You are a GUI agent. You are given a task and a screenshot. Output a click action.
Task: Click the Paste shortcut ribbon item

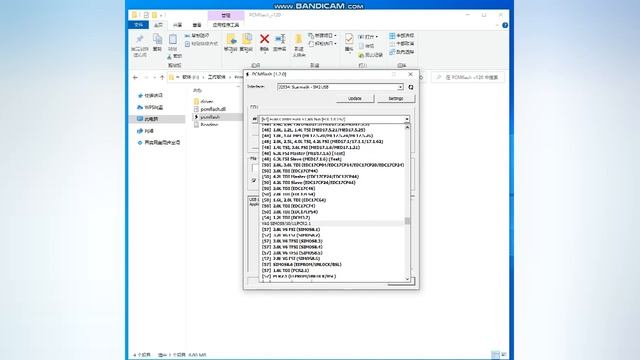tap(201, 44)
